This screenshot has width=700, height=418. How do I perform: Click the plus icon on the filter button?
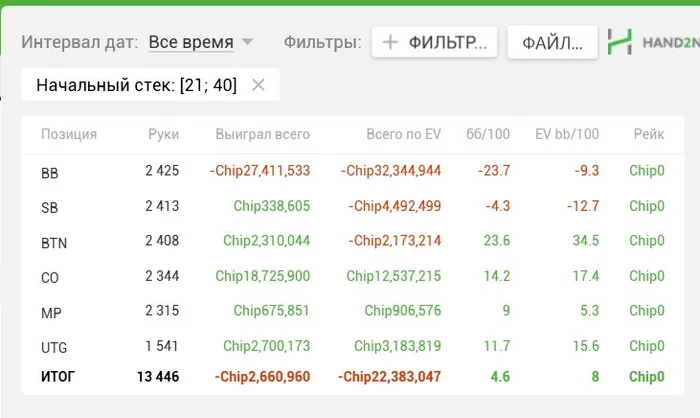(390, 42)
